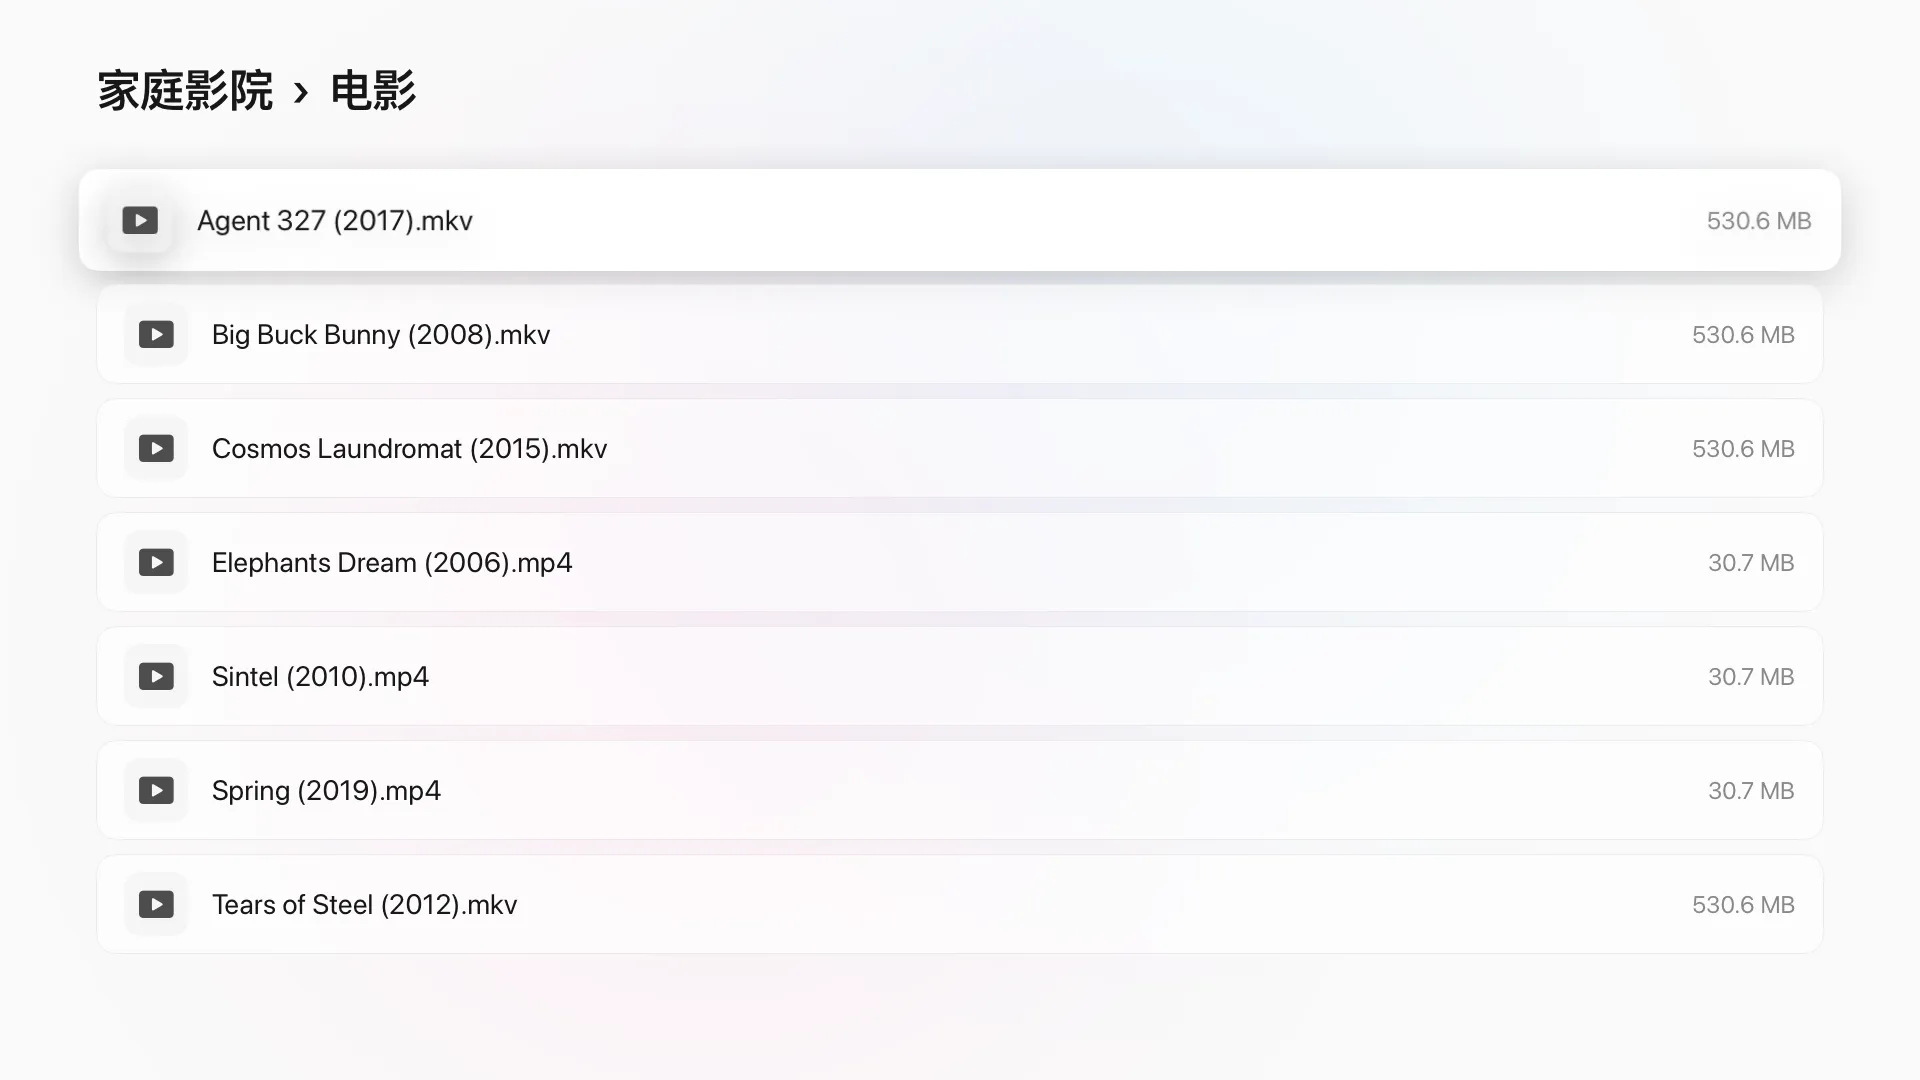Viewport: 1920px width, 1080px height.
Task: Click the video icon beside Big Buck Bunny (2008).mkv
Action: 156,334
